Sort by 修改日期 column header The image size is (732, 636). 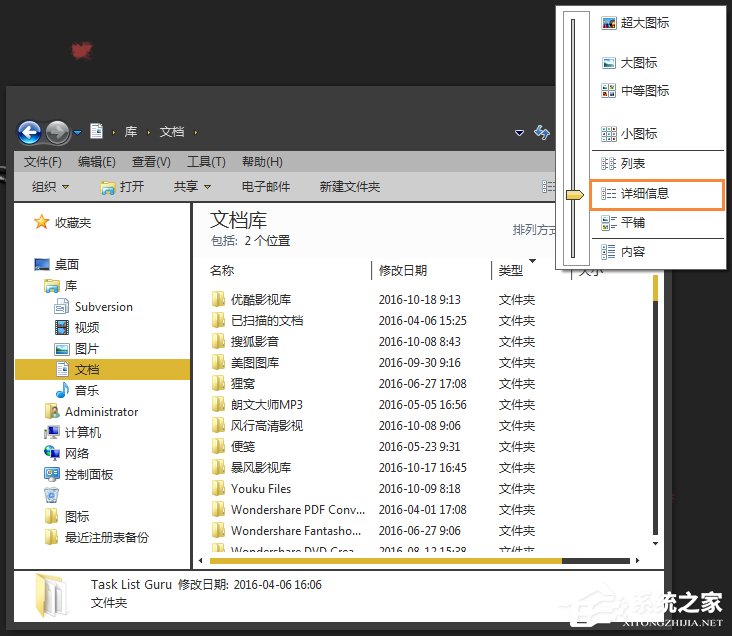tap(403, 270)
